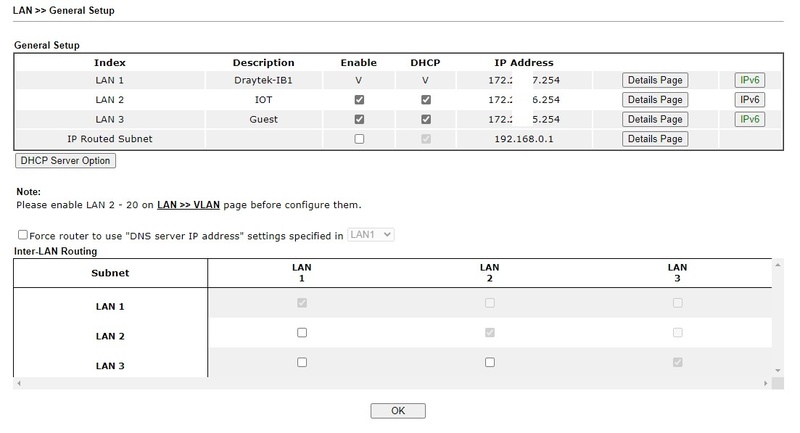Toggle the Enable checkbox for LAN 2
800x433 pixels.
(x=359, y=100)
